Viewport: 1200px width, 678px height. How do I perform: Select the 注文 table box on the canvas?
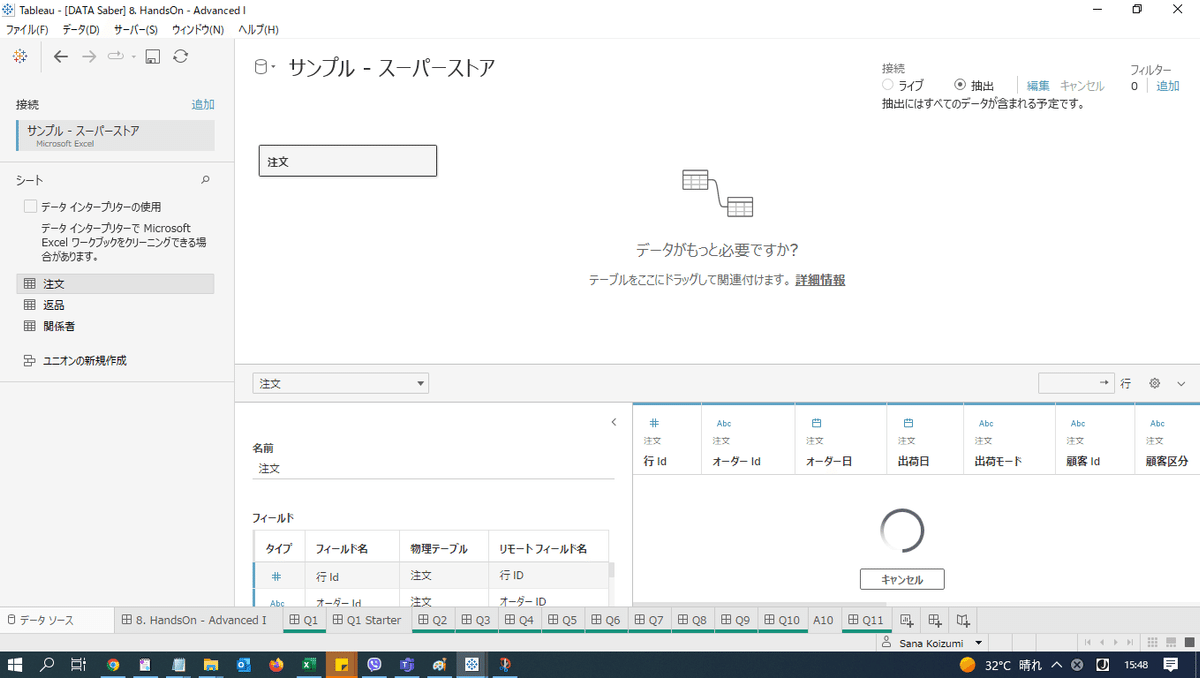click(347, 161)
